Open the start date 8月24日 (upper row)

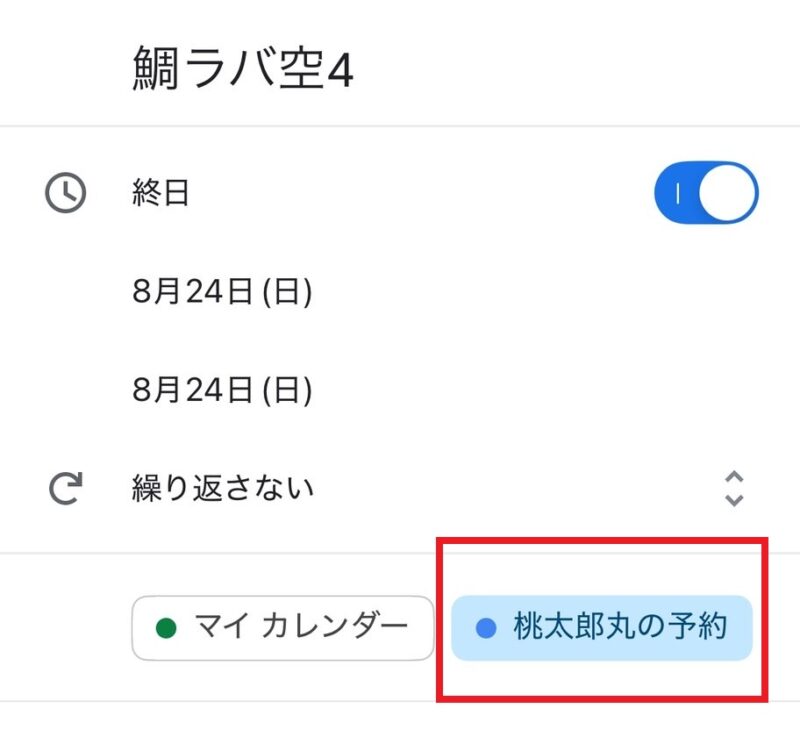(x=222, y=292)
